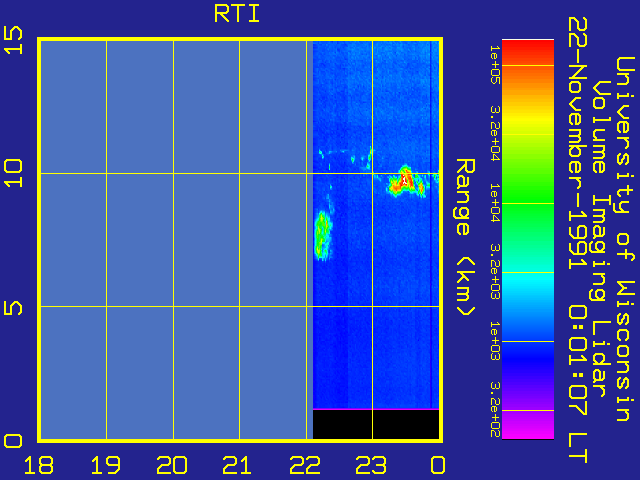Click the hour 20 time axis label
The height and width of the screenshot is (480, 640).
pos(172,465)
